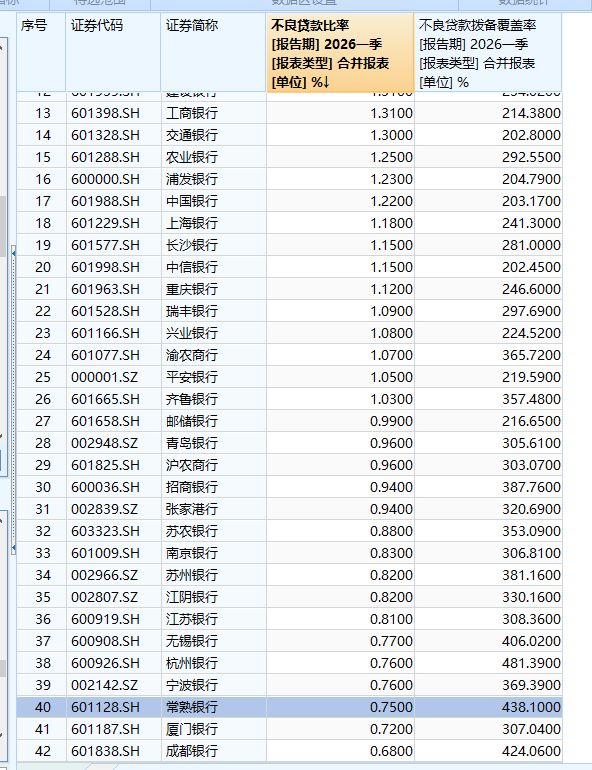The width and height of the screenshot is (592, 770).
Task: Select highlighted 常熟银行 name cell
Action: click(214, 707)
